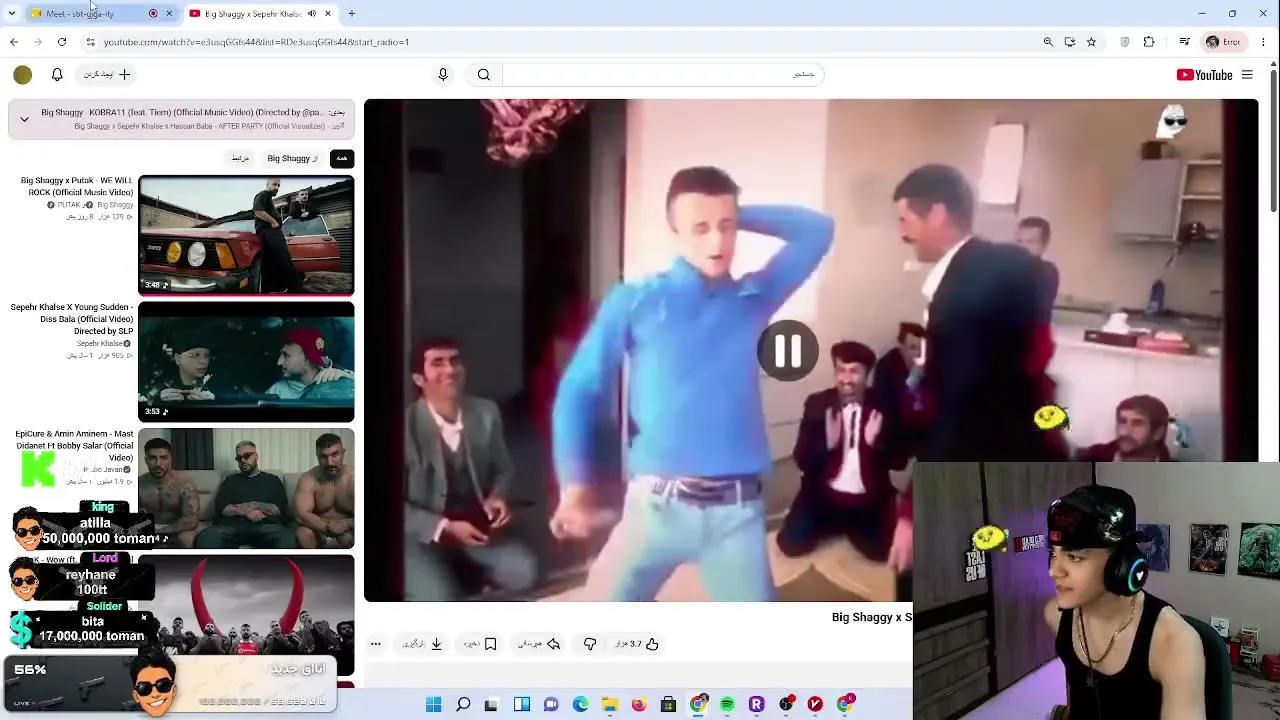Viewport: 1280px width, 720px height.
Task: Open the browser extensions puzzle icon
Action: [x=1149, y=42]
